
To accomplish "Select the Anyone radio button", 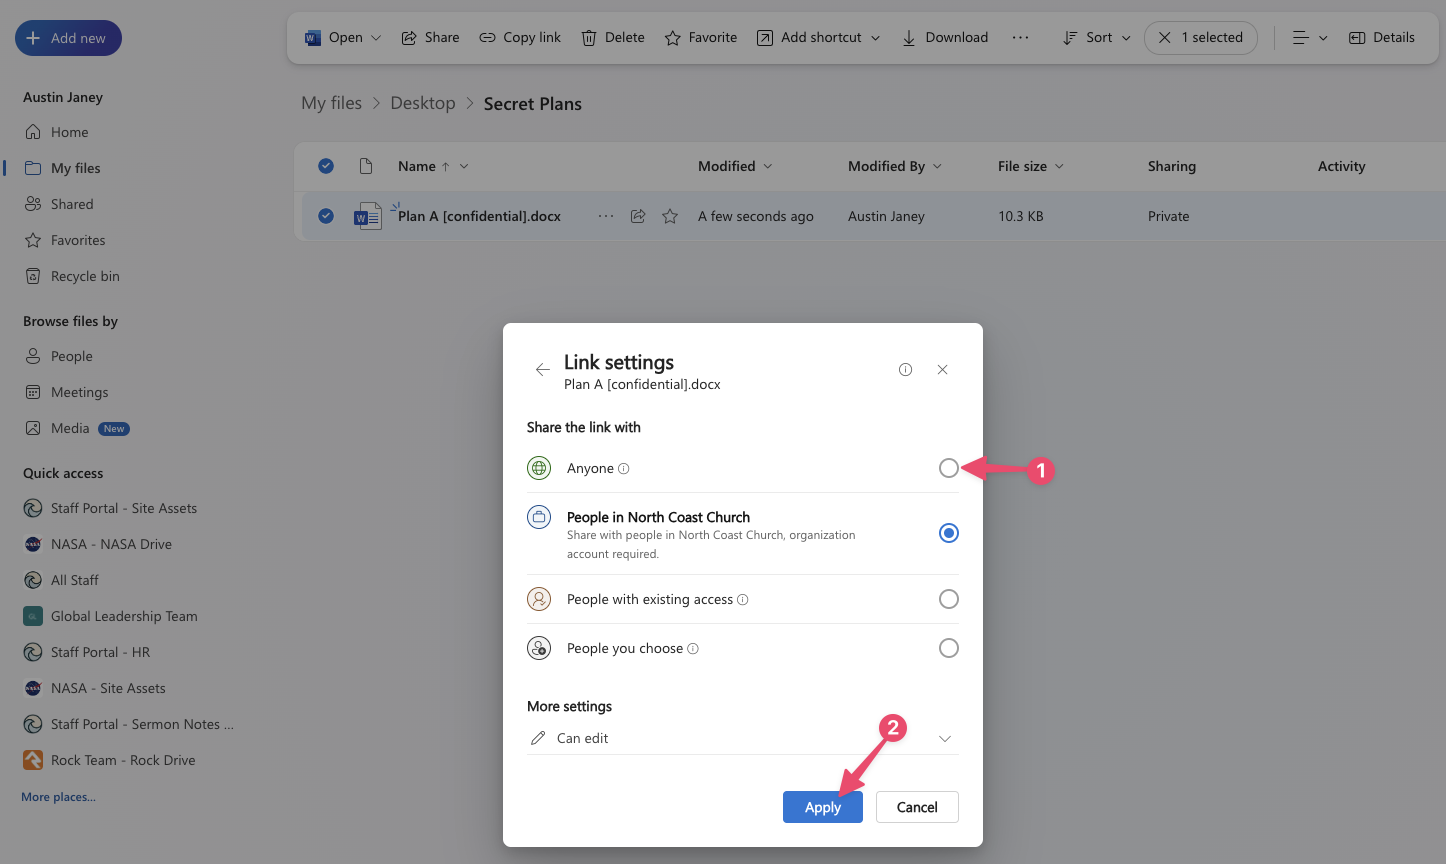I will tap(948, 468).
